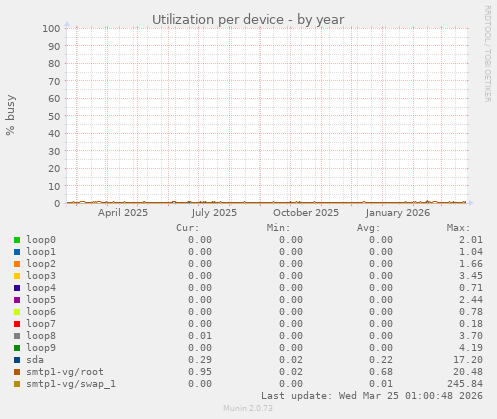Click the April 2025 axis label

pyautogui.click(x=123, y=213)
